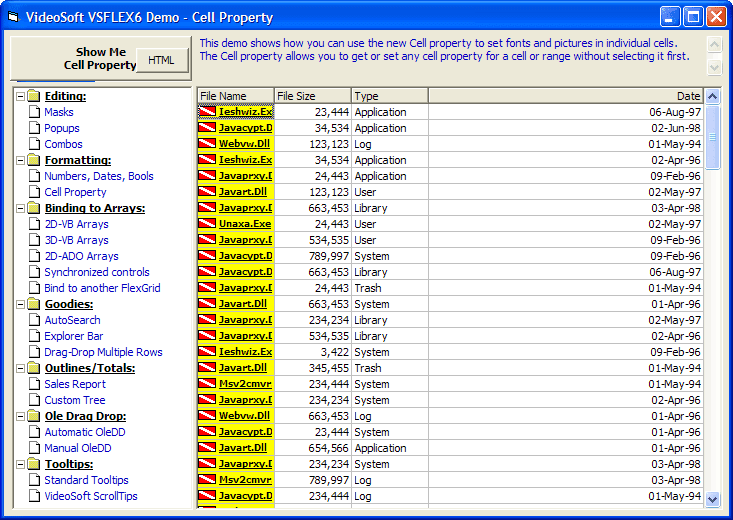
Task: Click the page icon beside AutoSearch
Action: coord(34,320)
